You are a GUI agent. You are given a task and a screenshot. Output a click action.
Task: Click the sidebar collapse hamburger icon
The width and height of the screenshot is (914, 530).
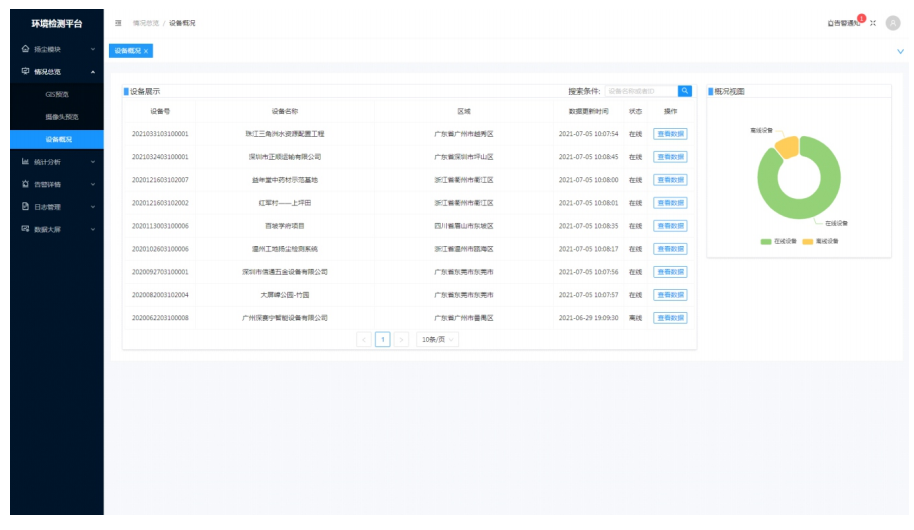pos(119,23)
